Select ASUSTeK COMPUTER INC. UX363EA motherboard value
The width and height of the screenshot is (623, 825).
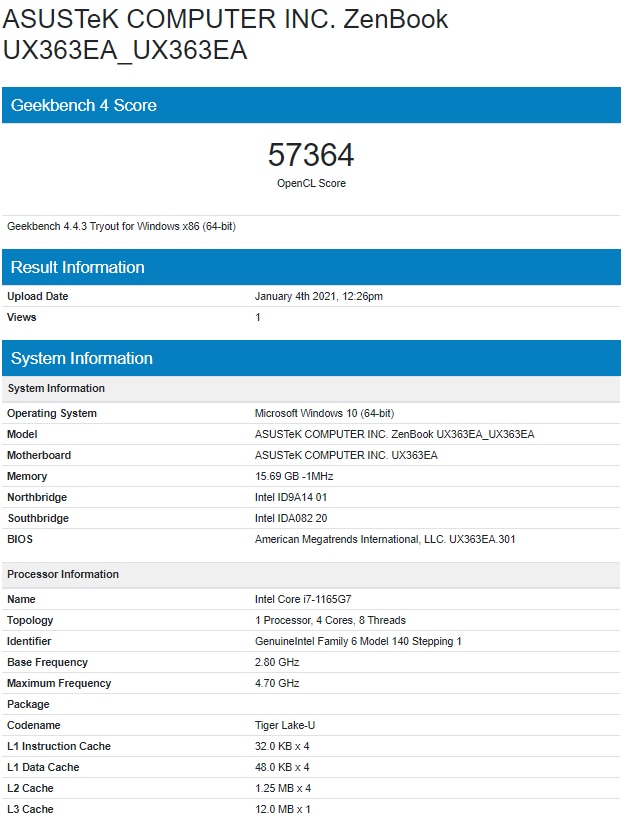point(346,455)
